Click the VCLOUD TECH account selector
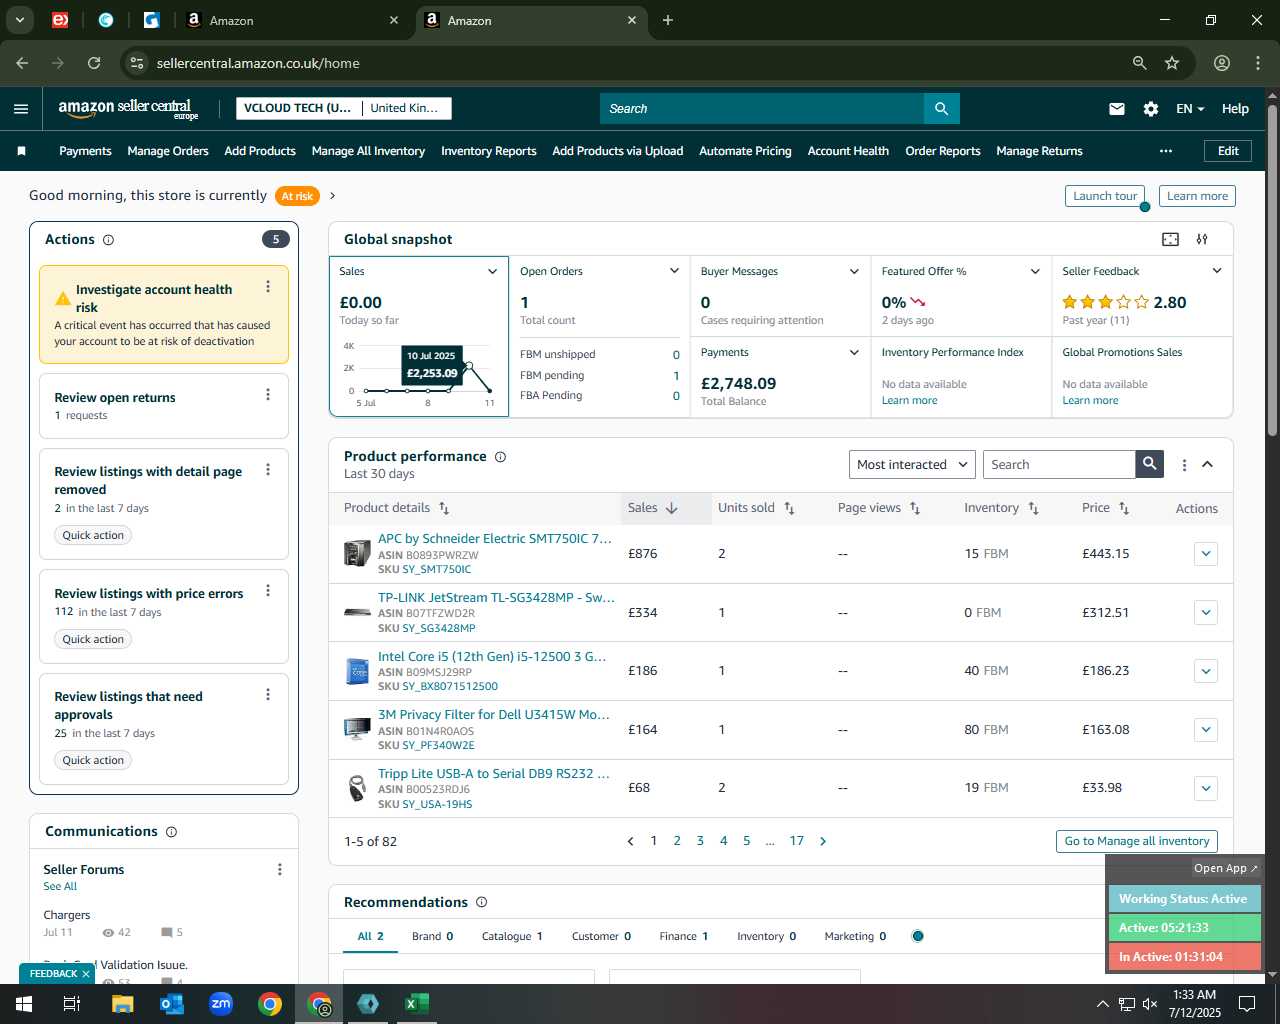 click(x=298, y=108)
